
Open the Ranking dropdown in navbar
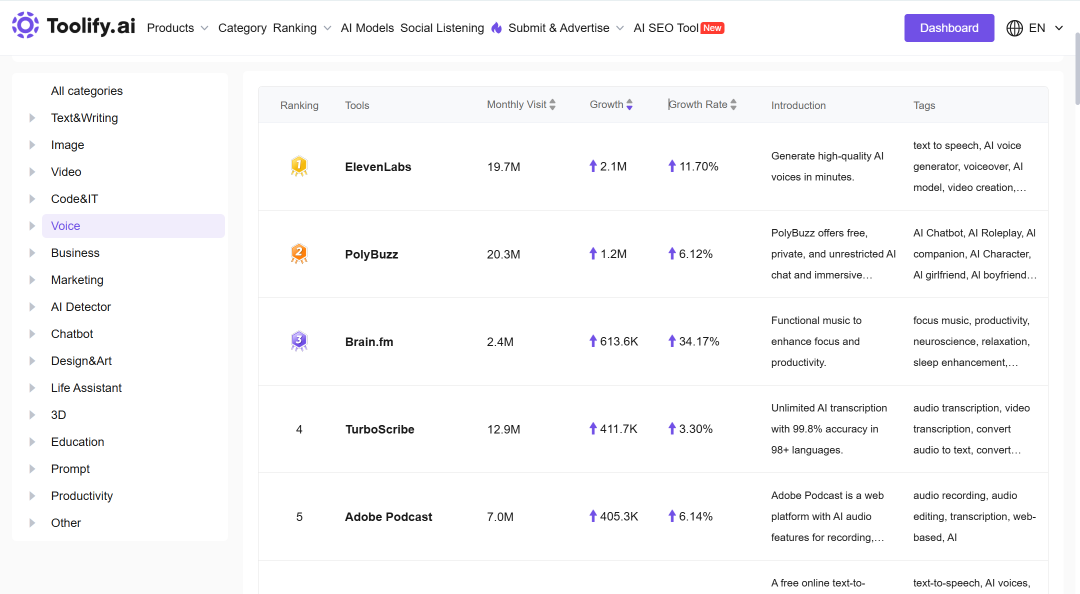point(302,28)
